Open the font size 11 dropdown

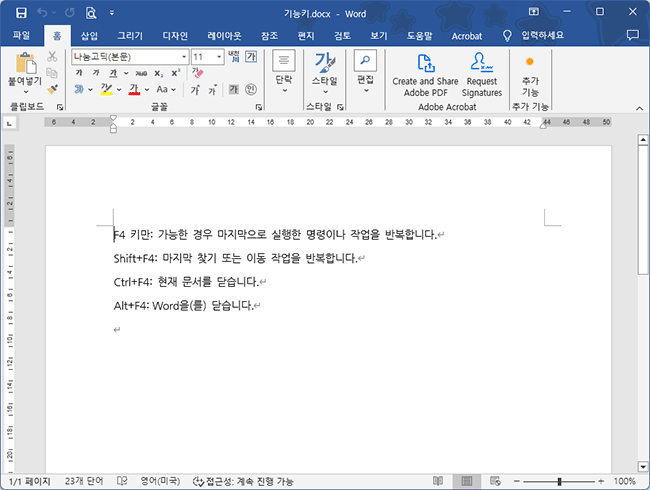pos(219,57)
